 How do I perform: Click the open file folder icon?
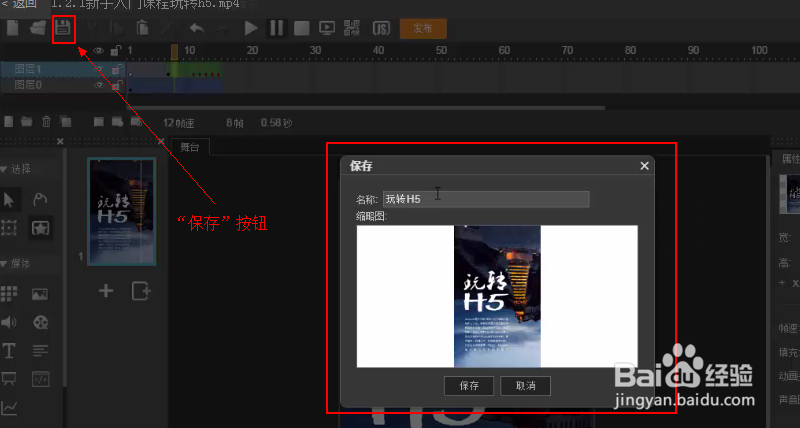click(x=38, y=28)
